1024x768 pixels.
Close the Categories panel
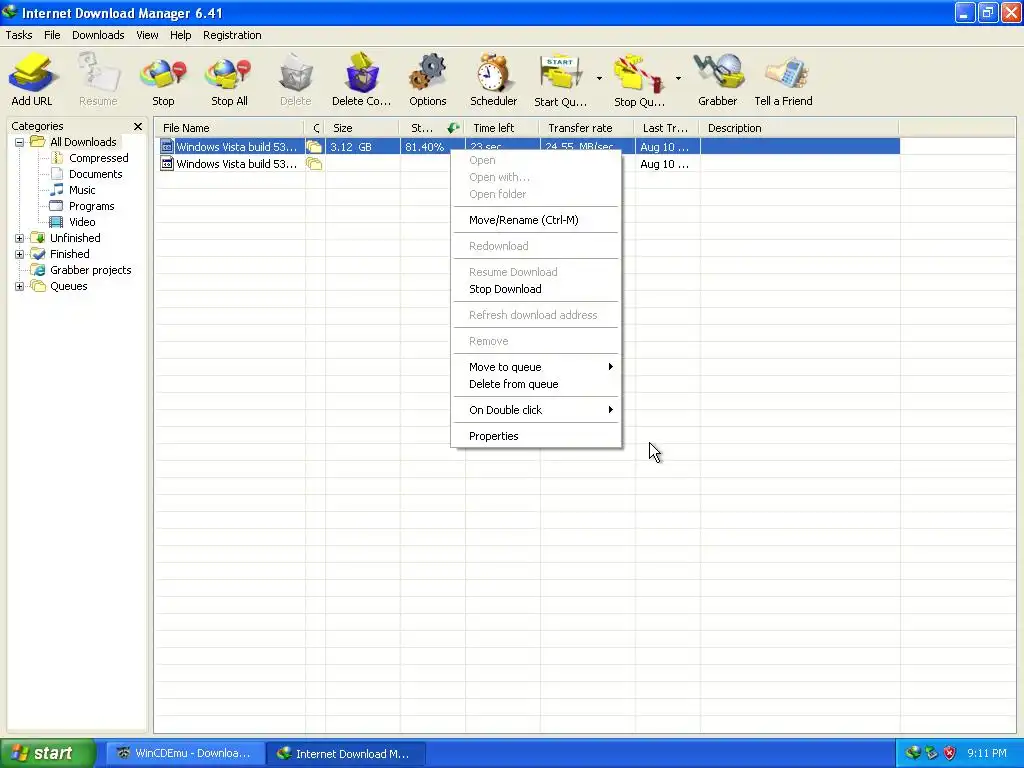coord(138,127)
